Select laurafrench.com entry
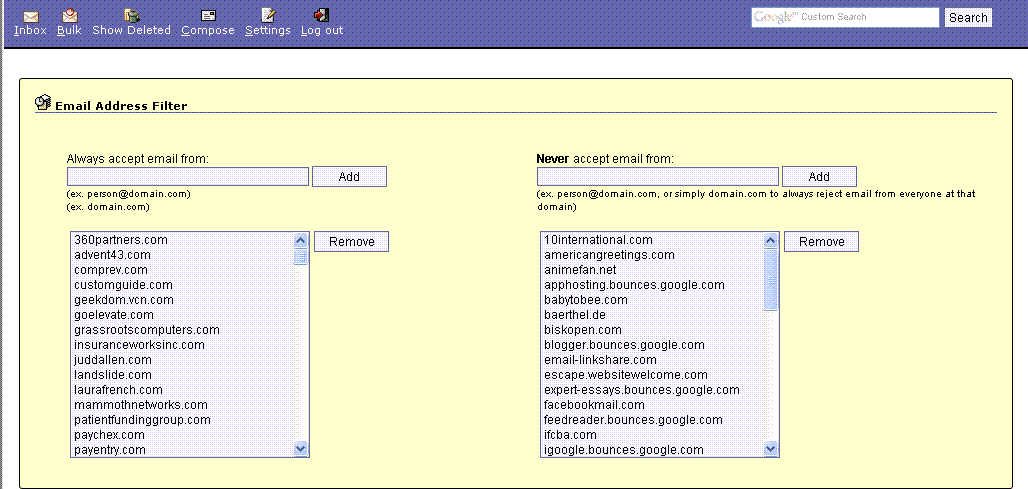 [183, 390]
